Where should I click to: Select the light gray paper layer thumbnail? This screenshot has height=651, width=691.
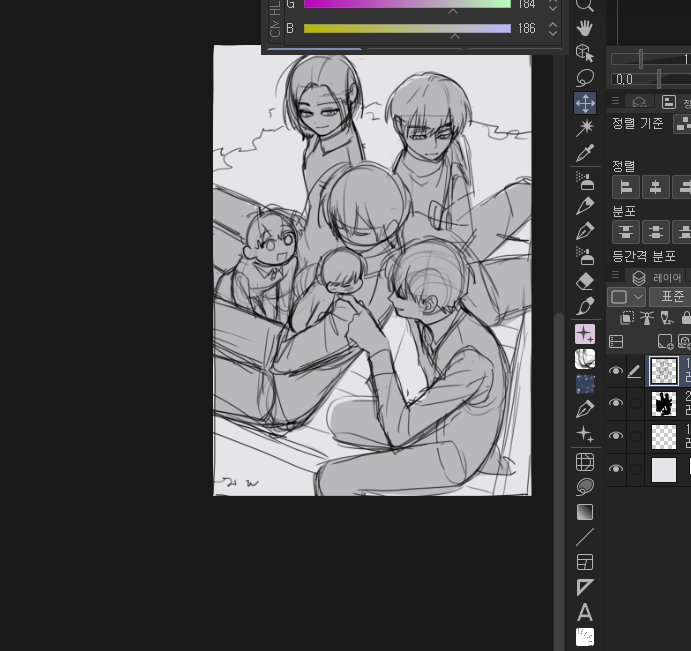point(664,469)
